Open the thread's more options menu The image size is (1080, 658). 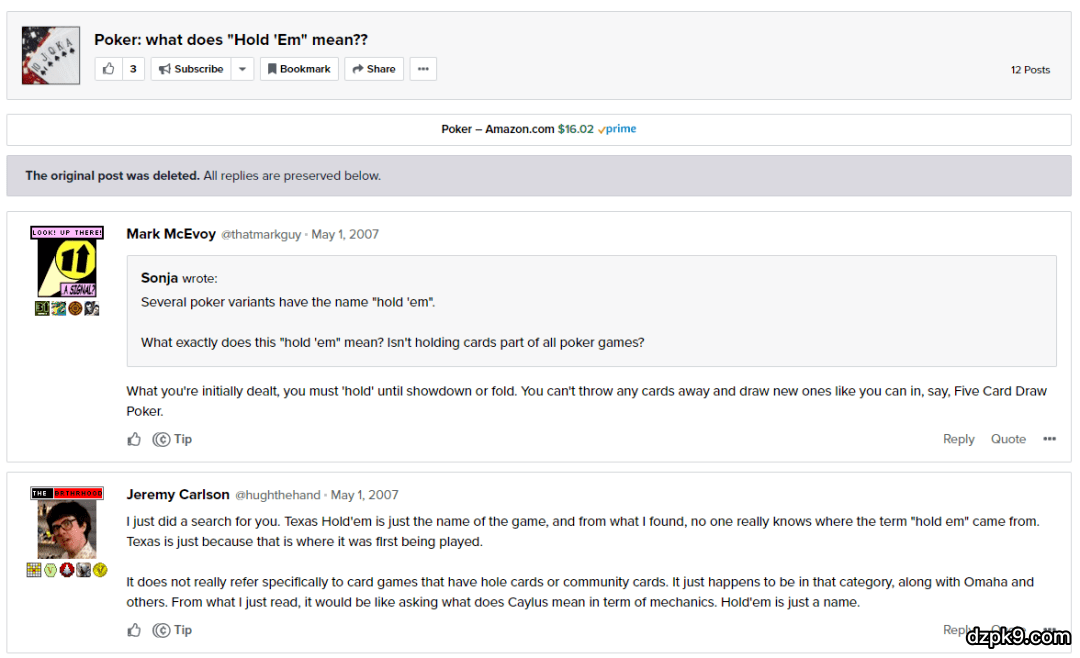coord(423,69)
